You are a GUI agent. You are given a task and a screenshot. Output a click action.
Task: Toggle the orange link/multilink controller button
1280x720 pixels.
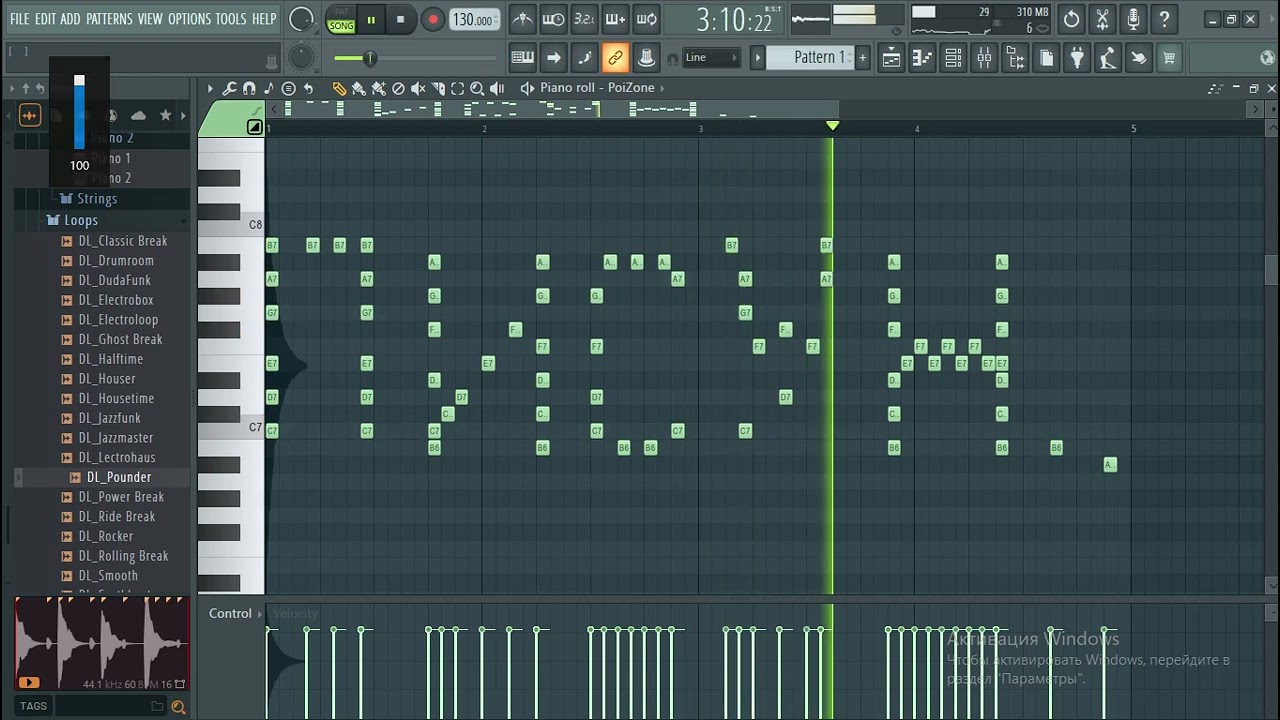coord(615,58)
